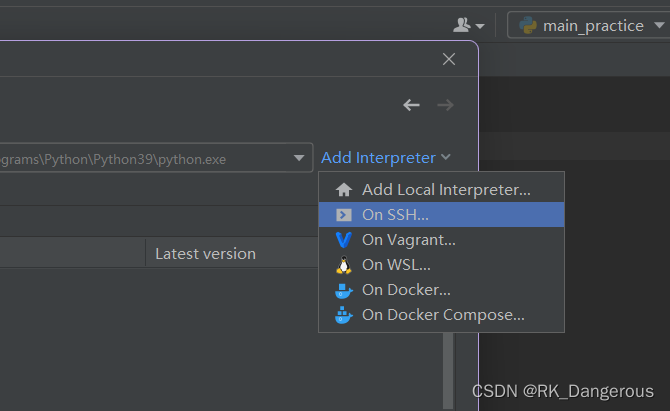This screenshot has width=670, height=411.
Task: Select On WSL... menu entry
Action: (441, 265)
